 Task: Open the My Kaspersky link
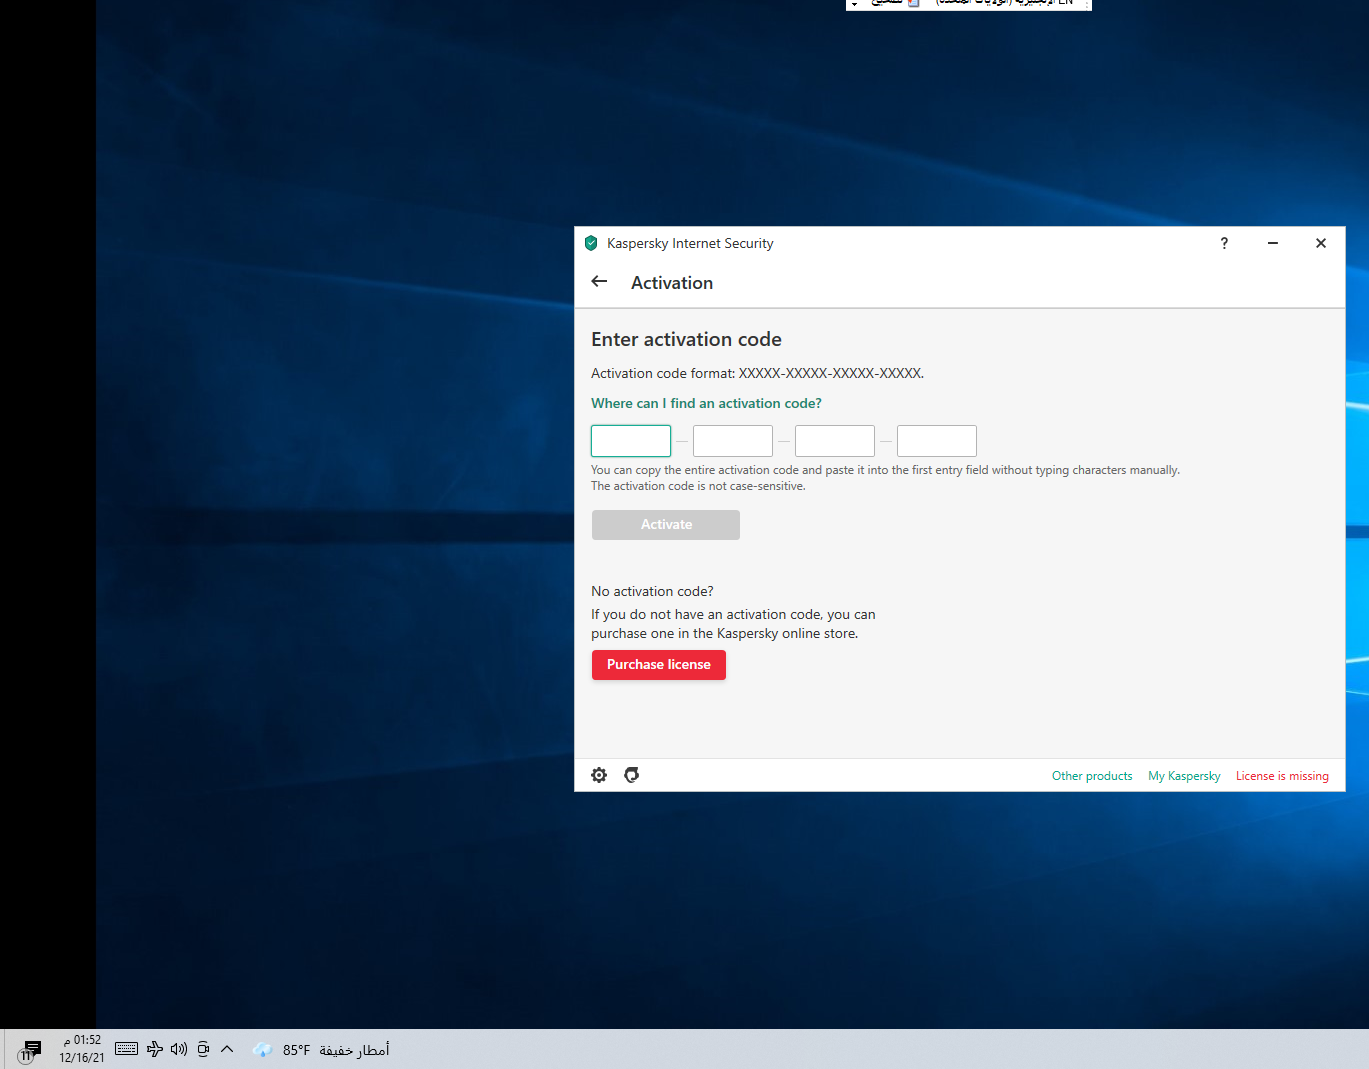pyautogui.click(x=1184, y=776)
